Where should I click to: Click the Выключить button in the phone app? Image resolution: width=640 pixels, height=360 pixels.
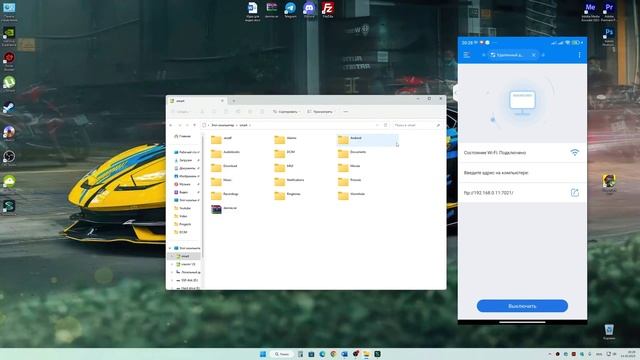[522, 306]
